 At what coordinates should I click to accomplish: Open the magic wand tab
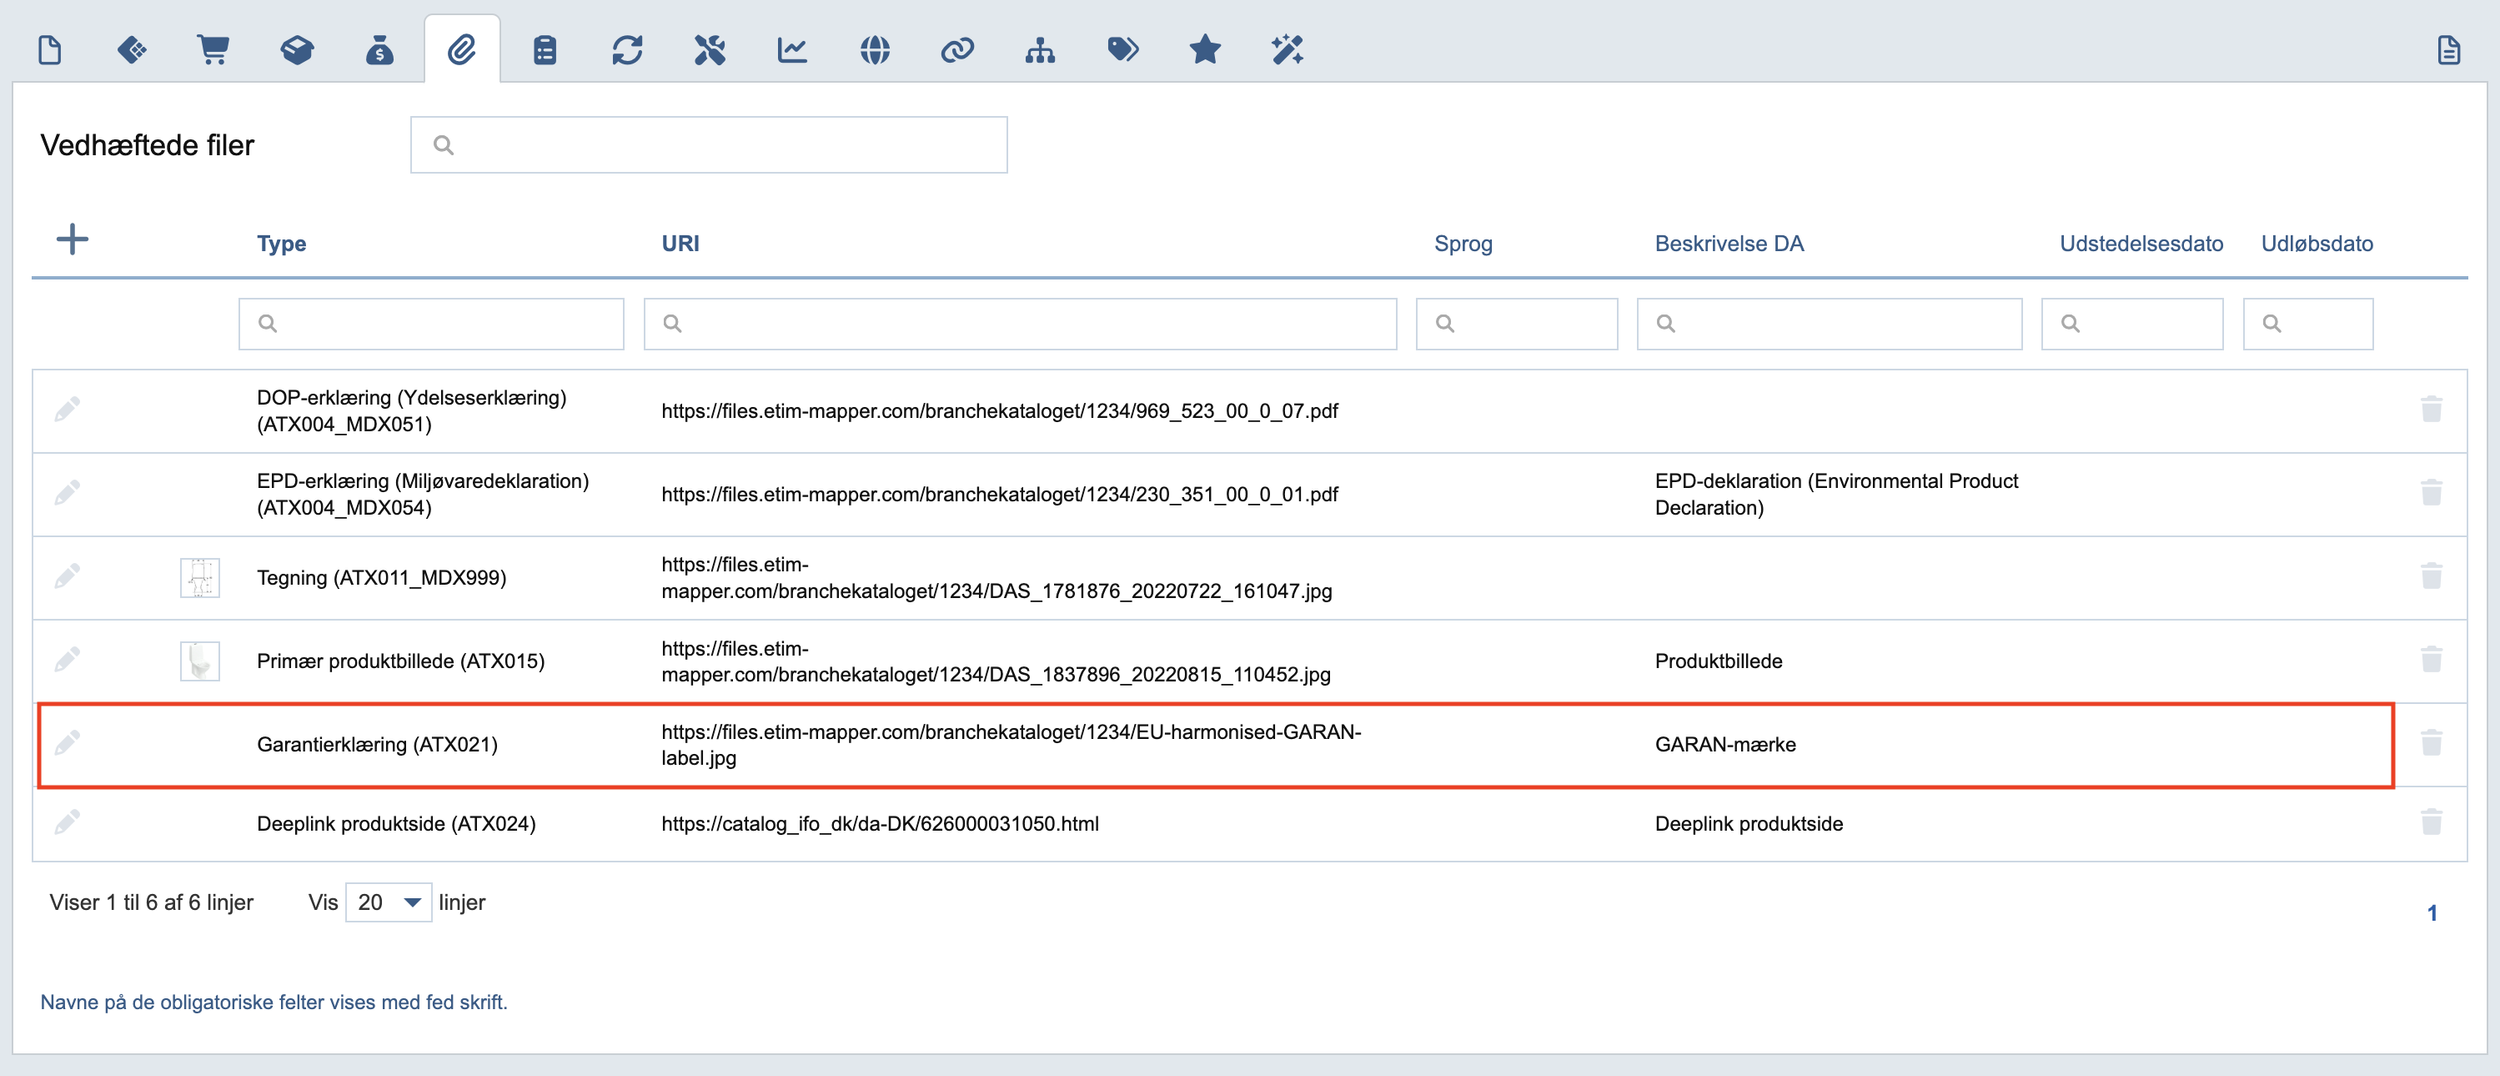(1288, 49)
